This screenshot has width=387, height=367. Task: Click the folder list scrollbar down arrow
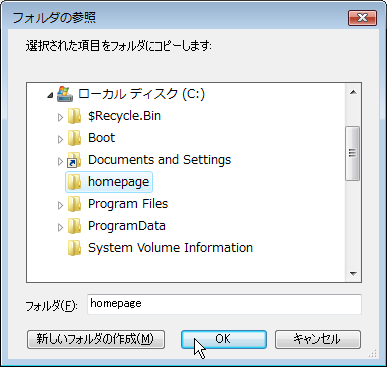(x=353, y=274)
